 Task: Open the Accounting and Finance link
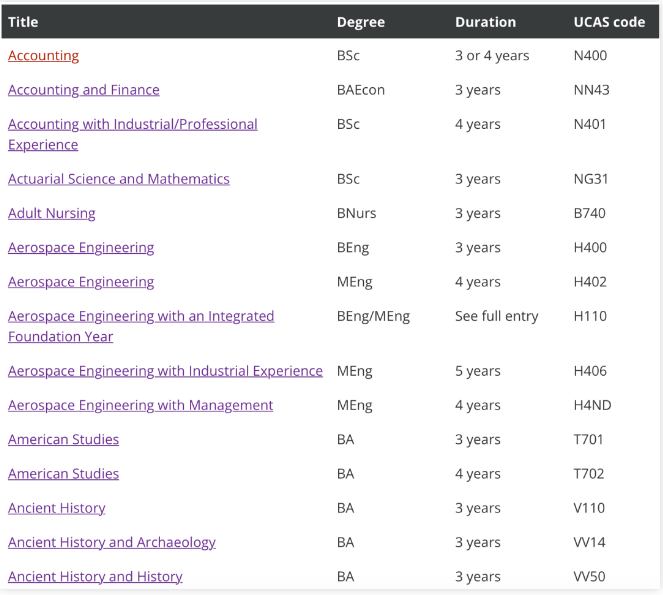(84, 90)
